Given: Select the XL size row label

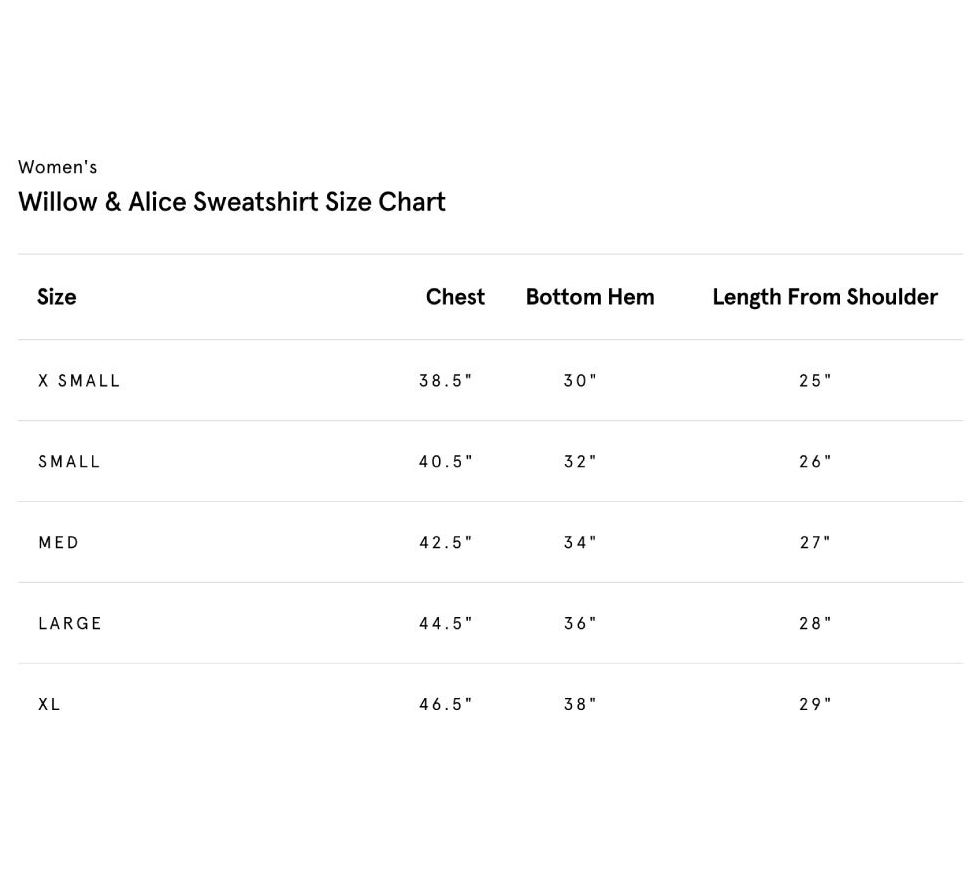Looking at the screenshot, I should coord(50,705).
